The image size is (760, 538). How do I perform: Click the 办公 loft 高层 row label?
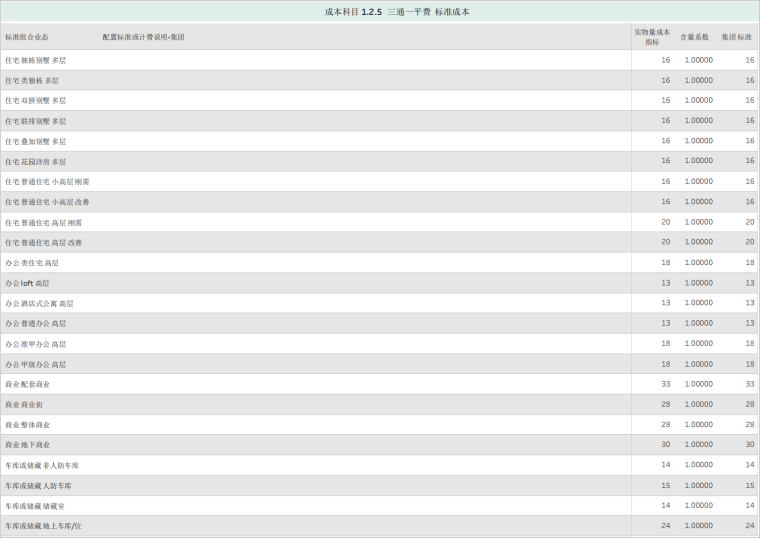[x=27, y=283]
